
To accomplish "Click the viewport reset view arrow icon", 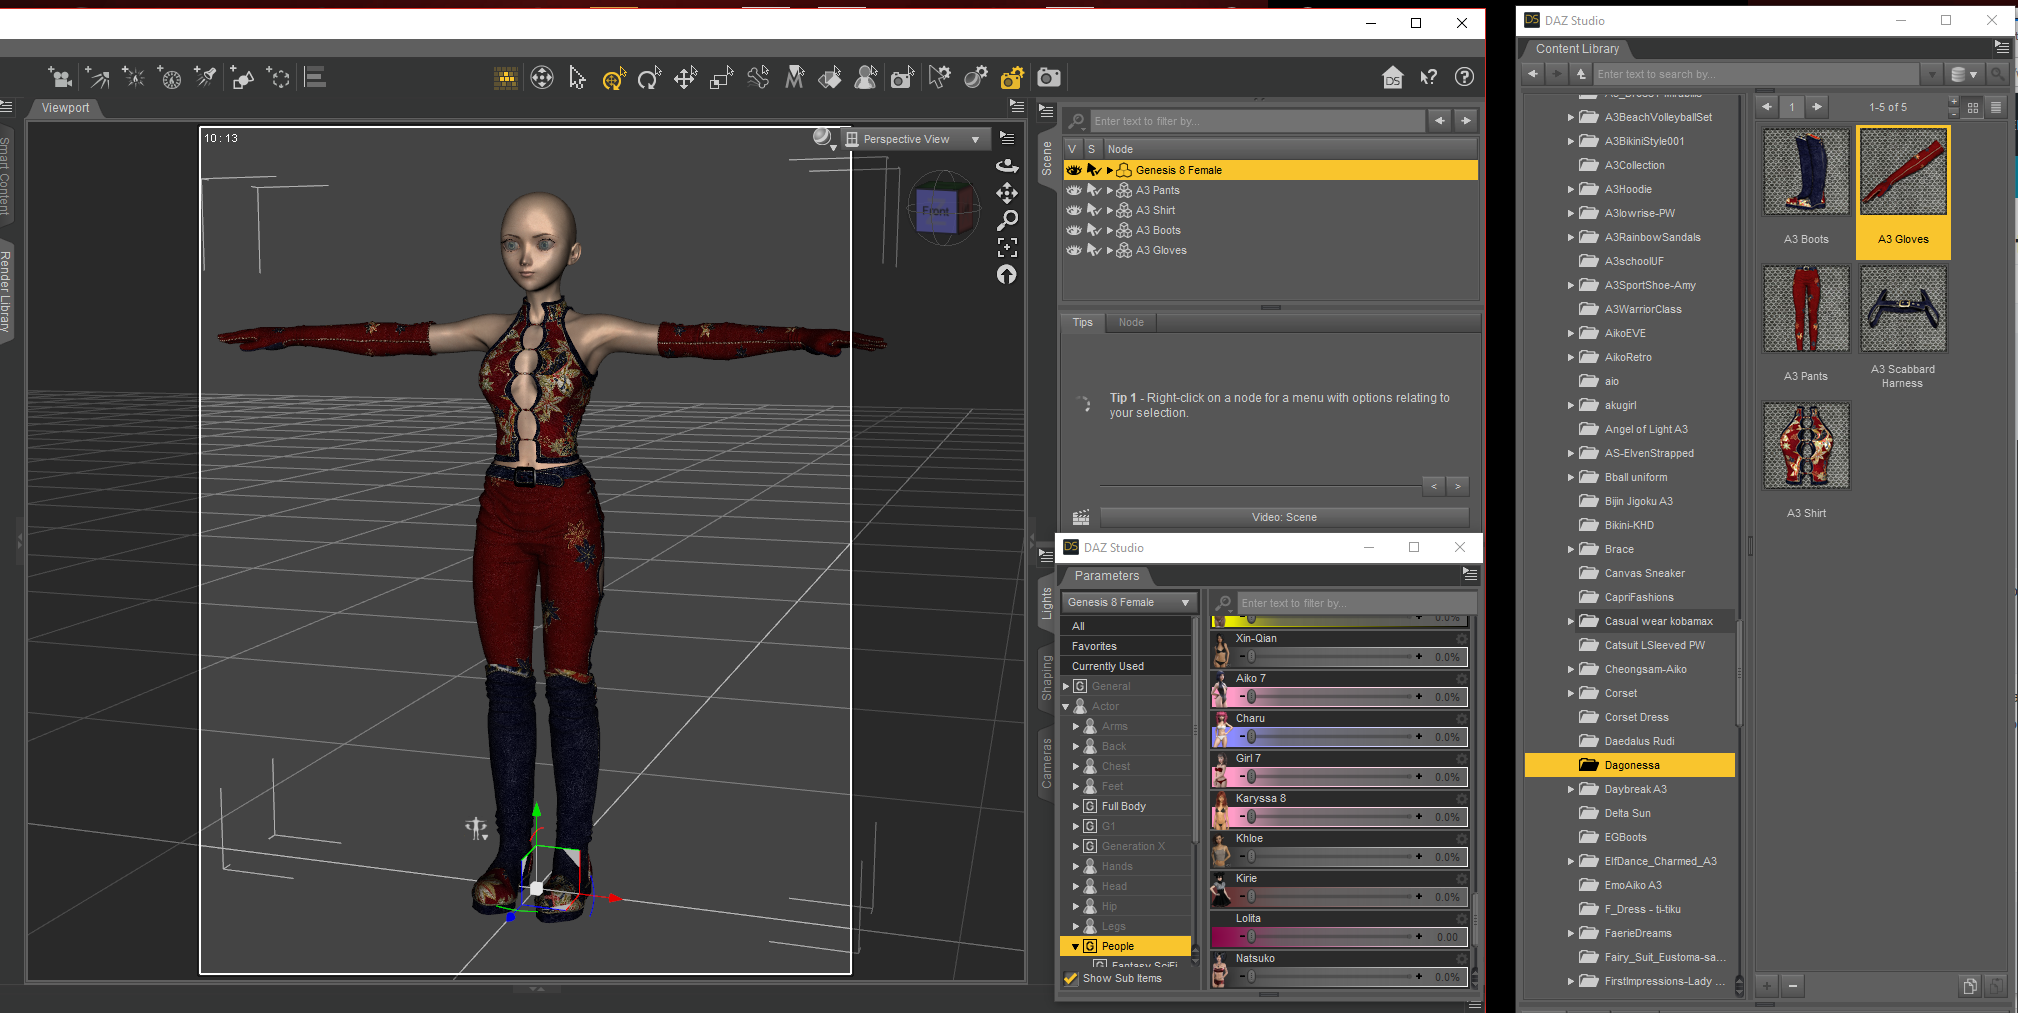I will (x=1007, y=274).
